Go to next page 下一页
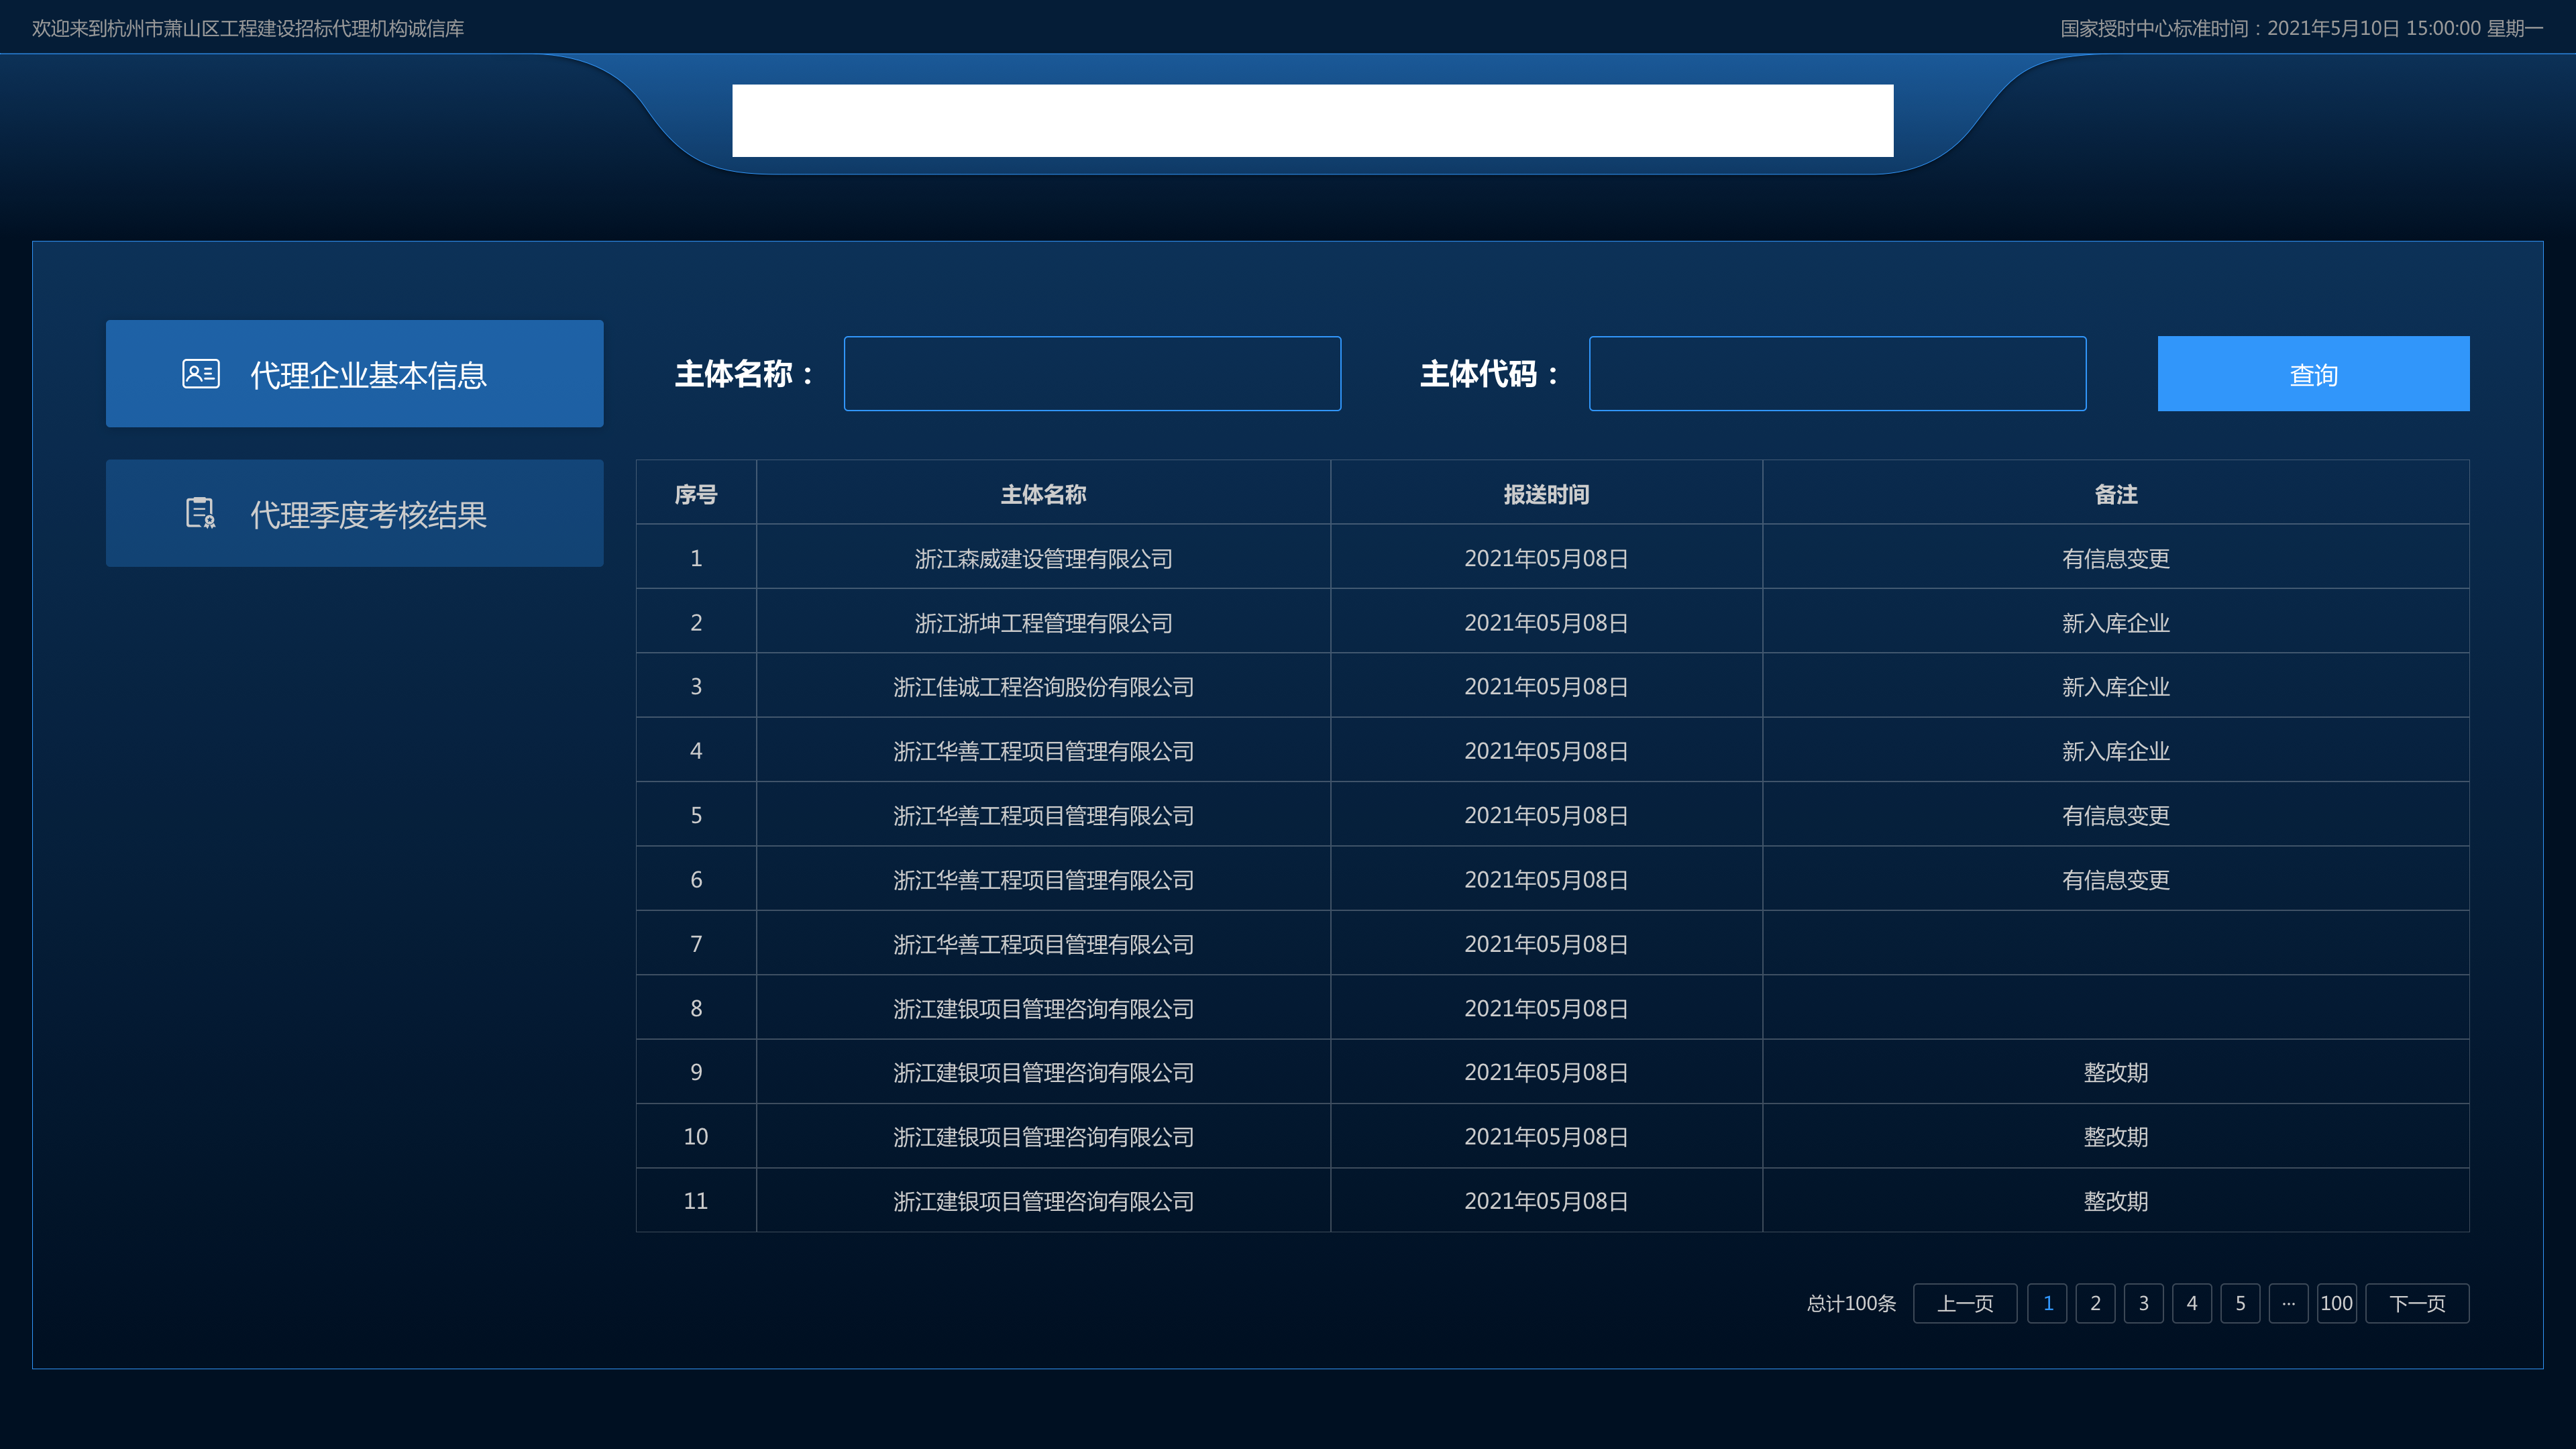 [x=2416, y=1303]
